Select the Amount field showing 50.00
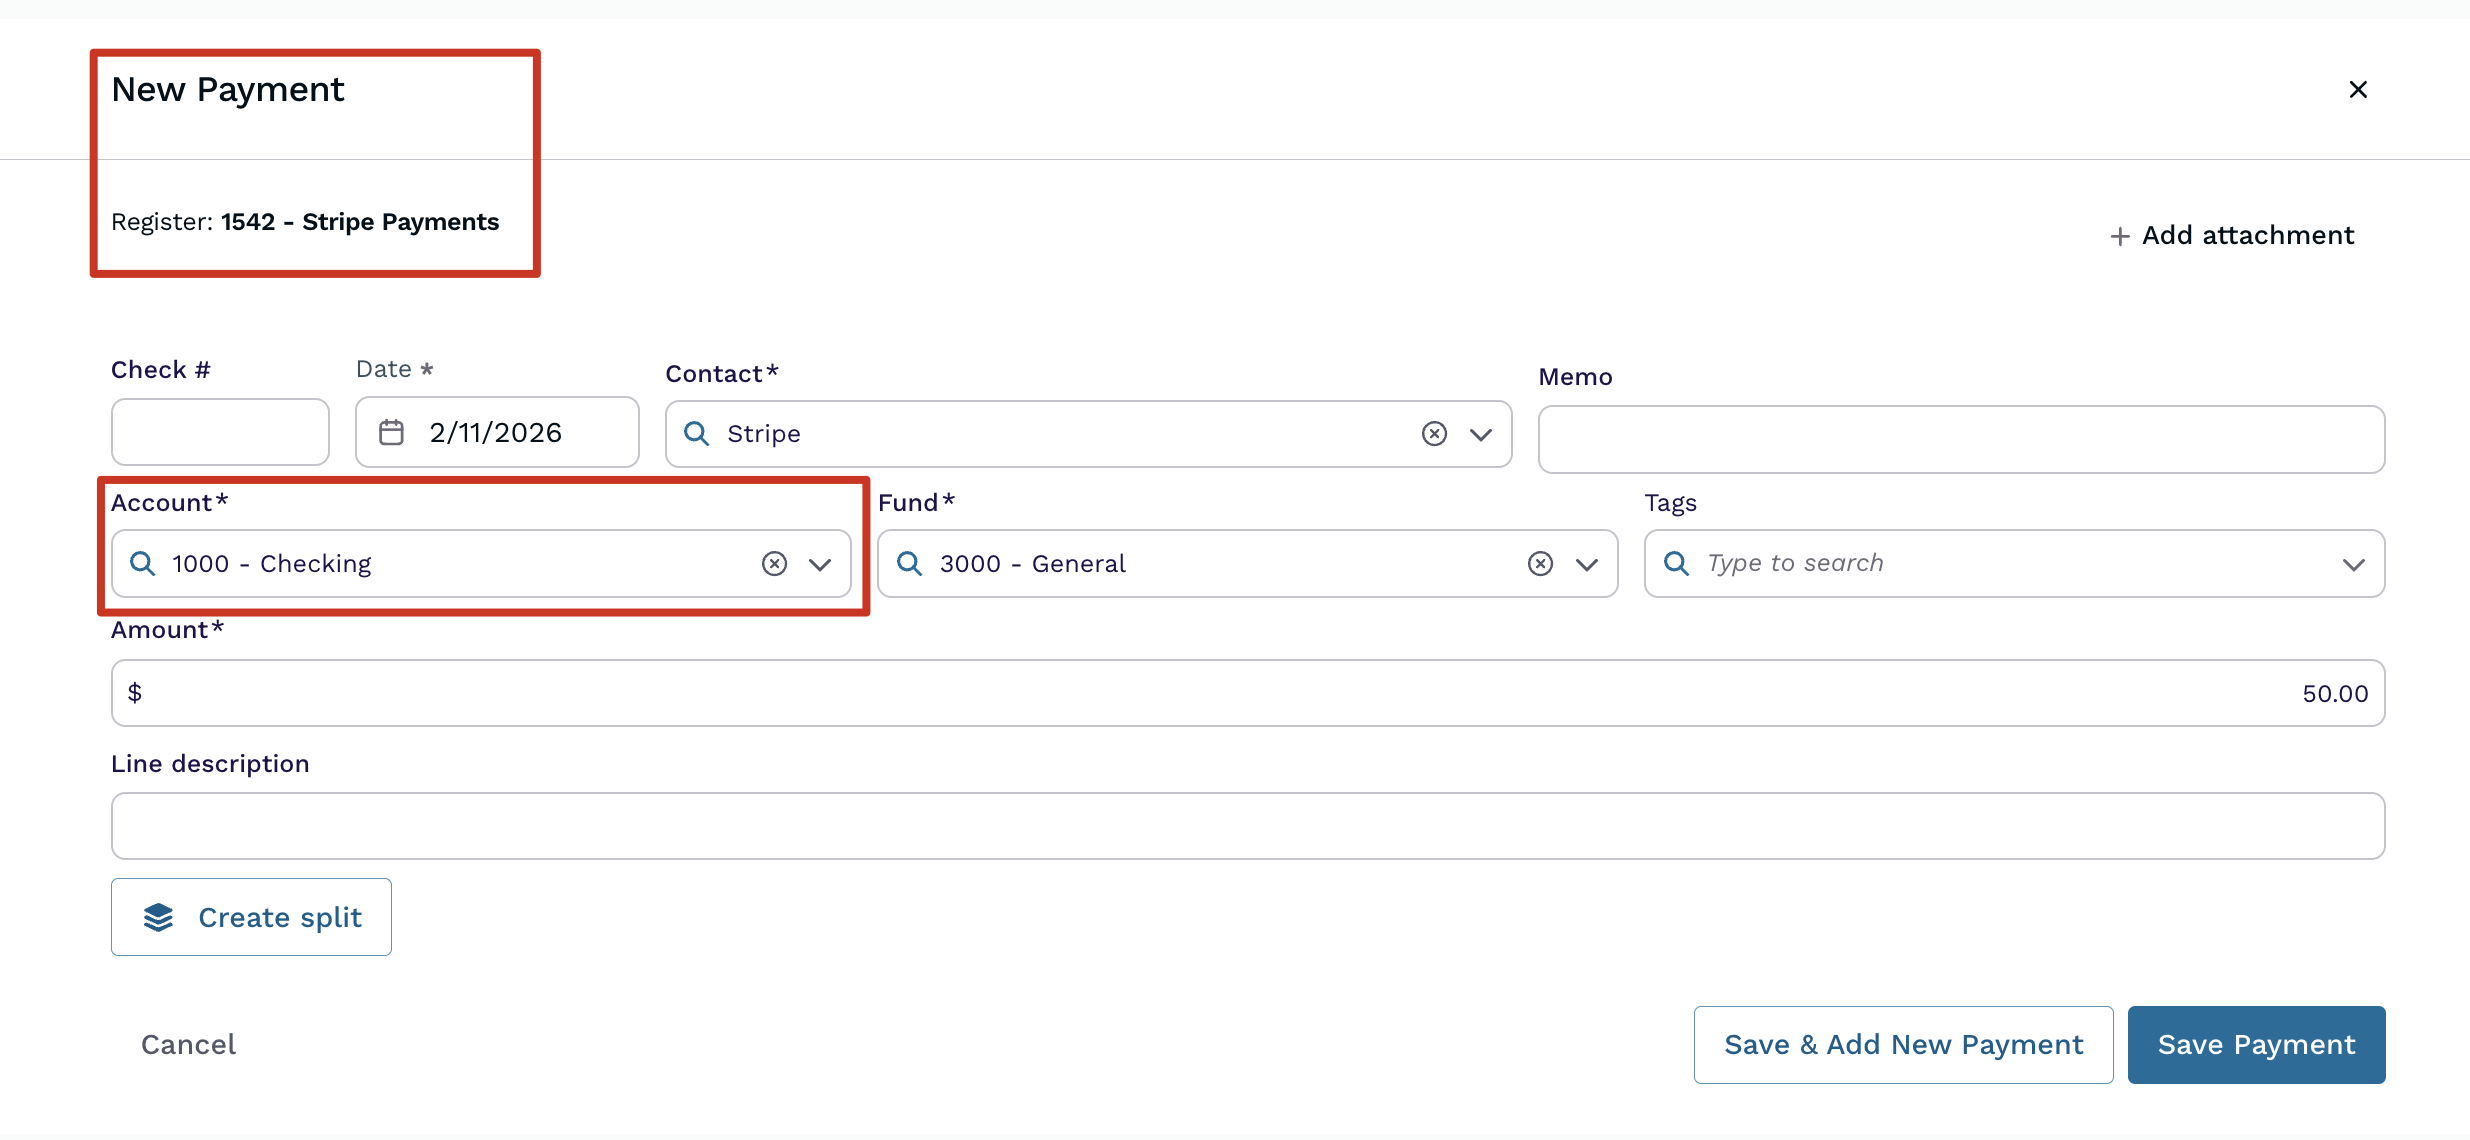 point(1247,693)
